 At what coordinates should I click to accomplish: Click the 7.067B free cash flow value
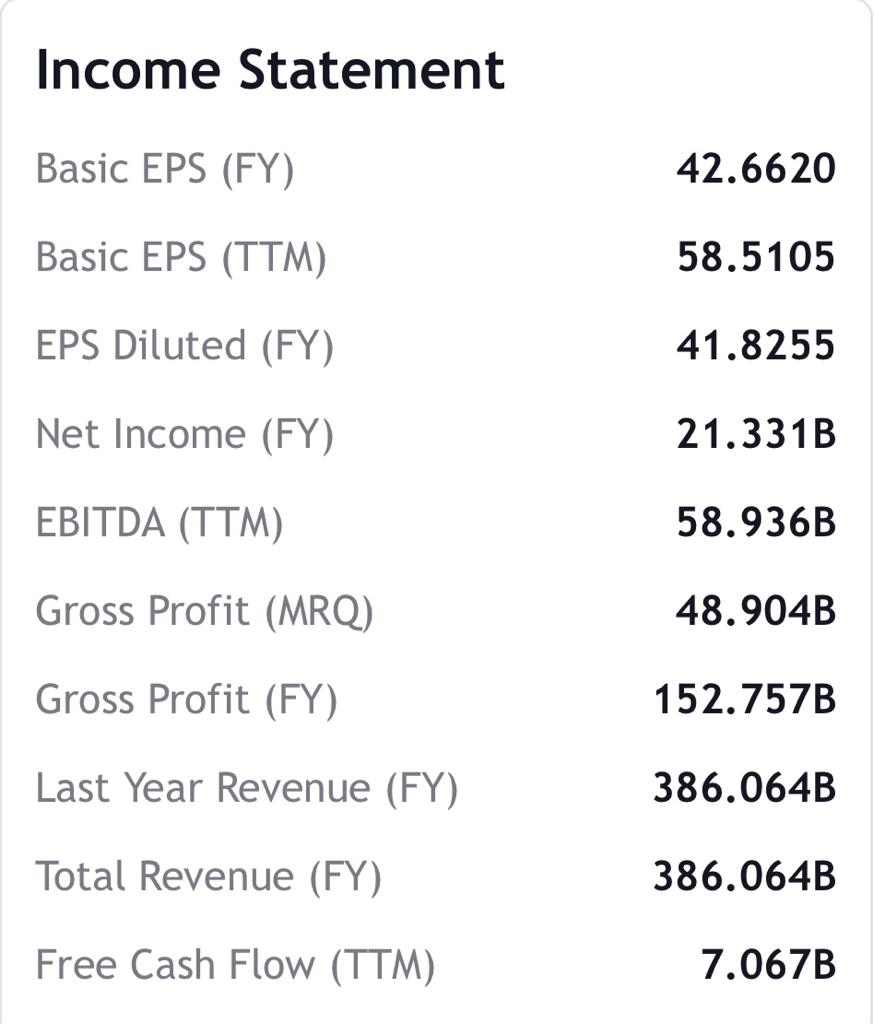pos(768,965)
